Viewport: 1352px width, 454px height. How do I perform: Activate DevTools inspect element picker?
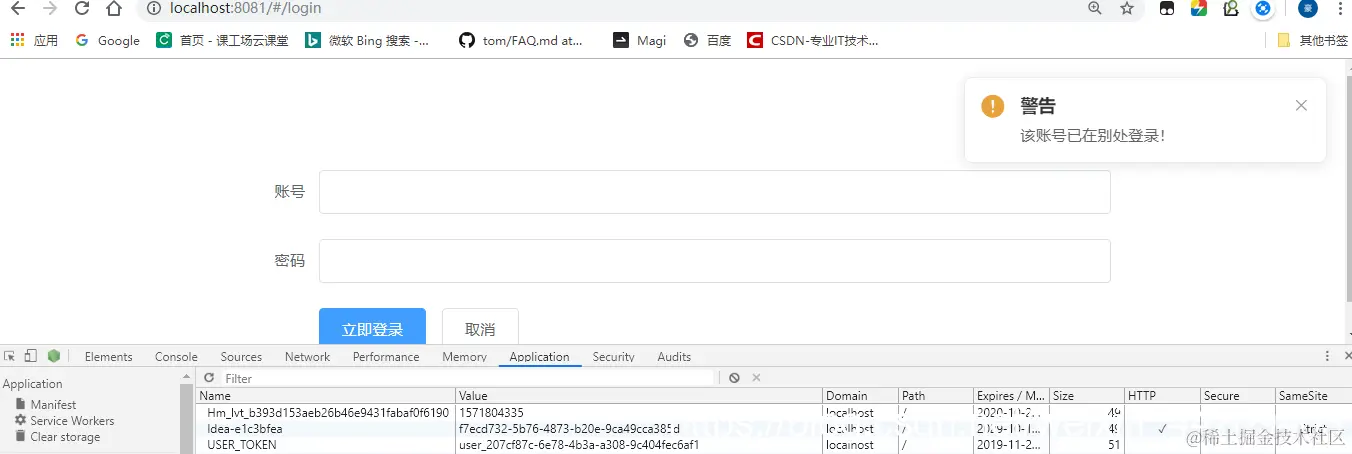pos(10,356)
